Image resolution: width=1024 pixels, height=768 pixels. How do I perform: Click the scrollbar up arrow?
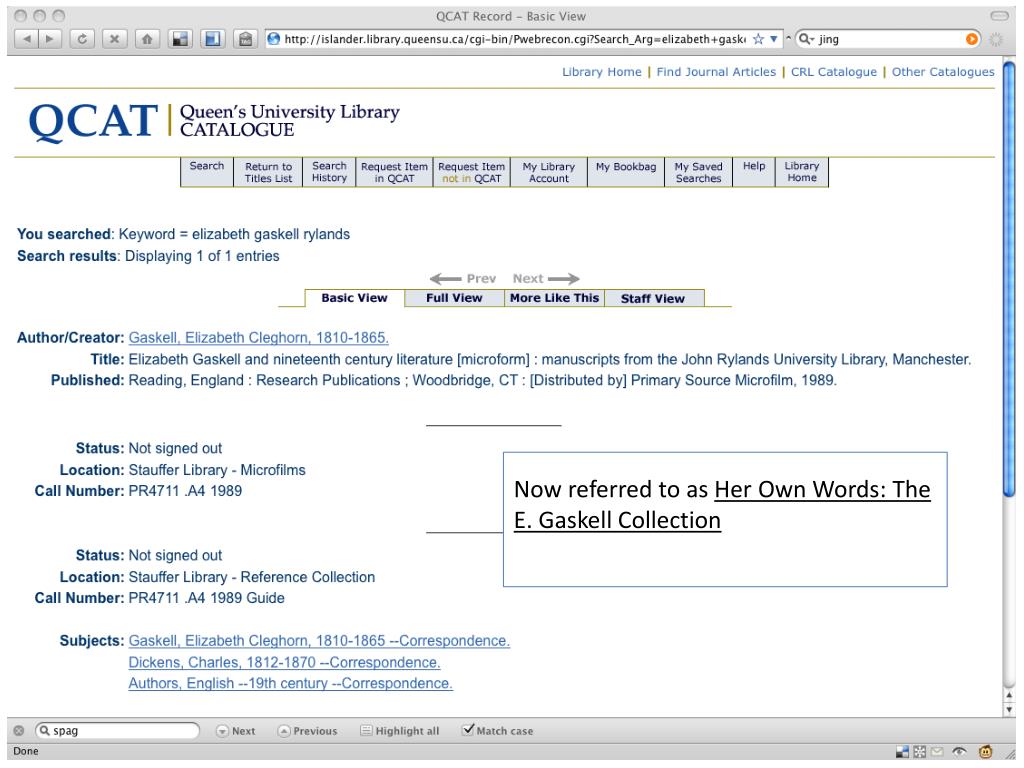point(1010,696)
